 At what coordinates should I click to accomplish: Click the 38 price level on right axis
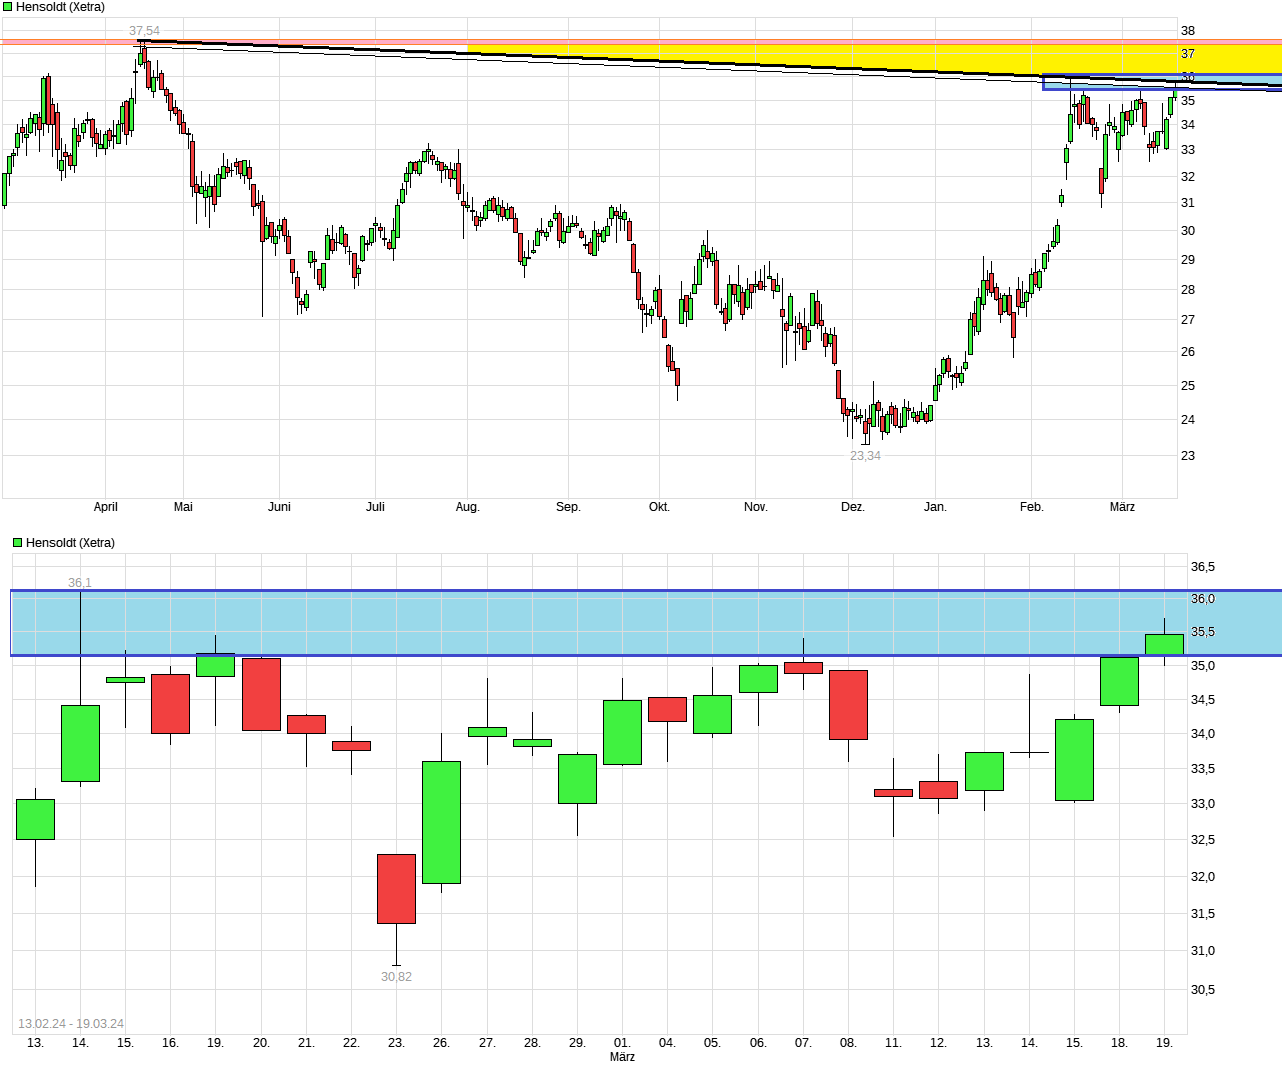click(x=1189, y=30)
